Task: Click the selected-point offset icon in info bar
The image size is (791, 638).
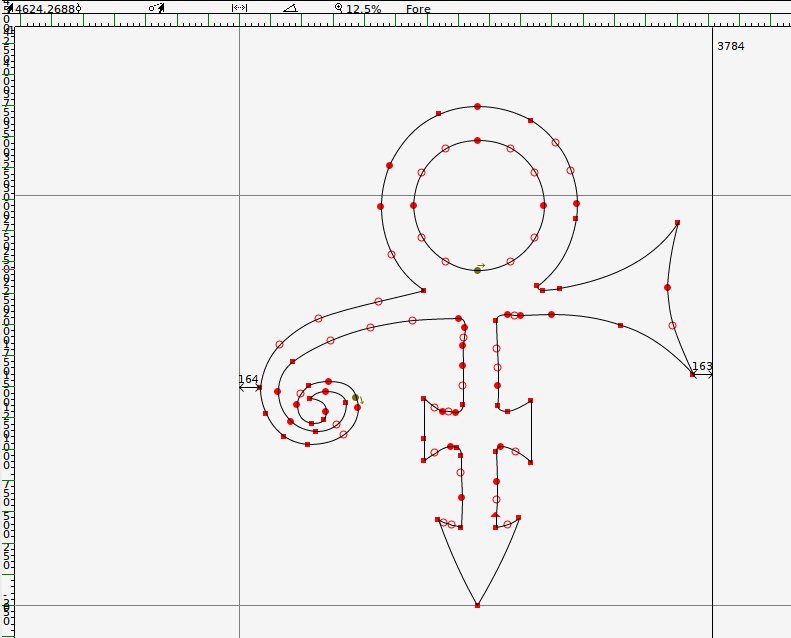Action: pyautogui.click(x=157, y=8)
